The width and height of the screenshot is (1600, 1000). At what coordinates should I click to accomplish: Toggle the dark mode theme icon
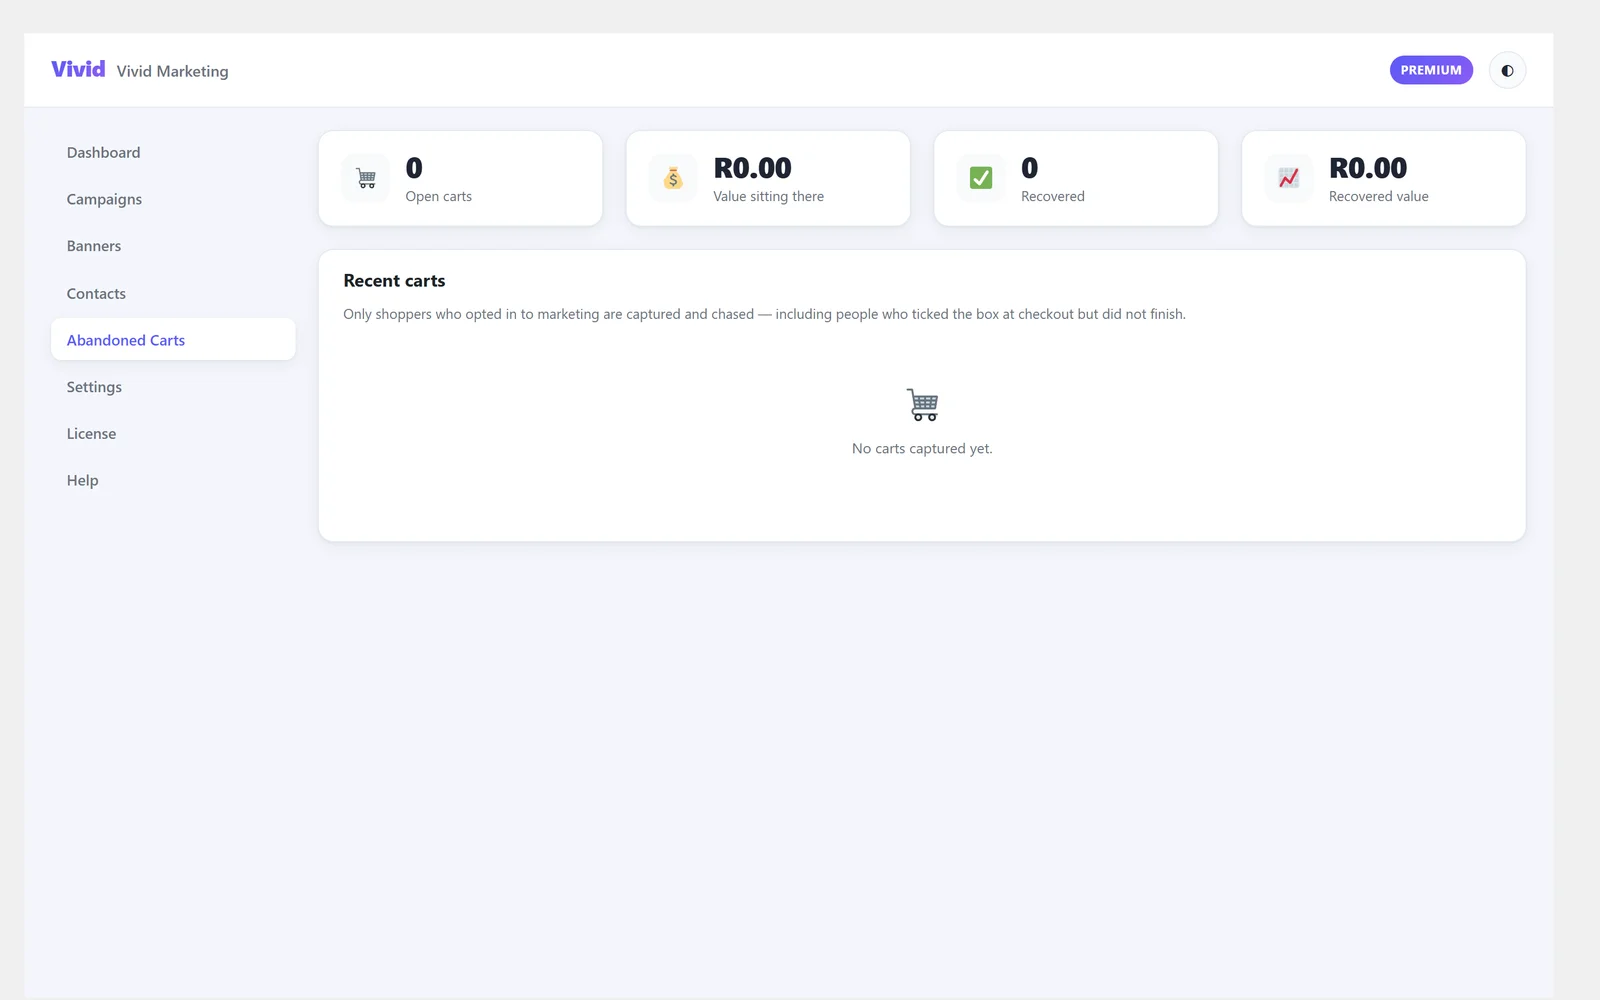point(1507,71)
